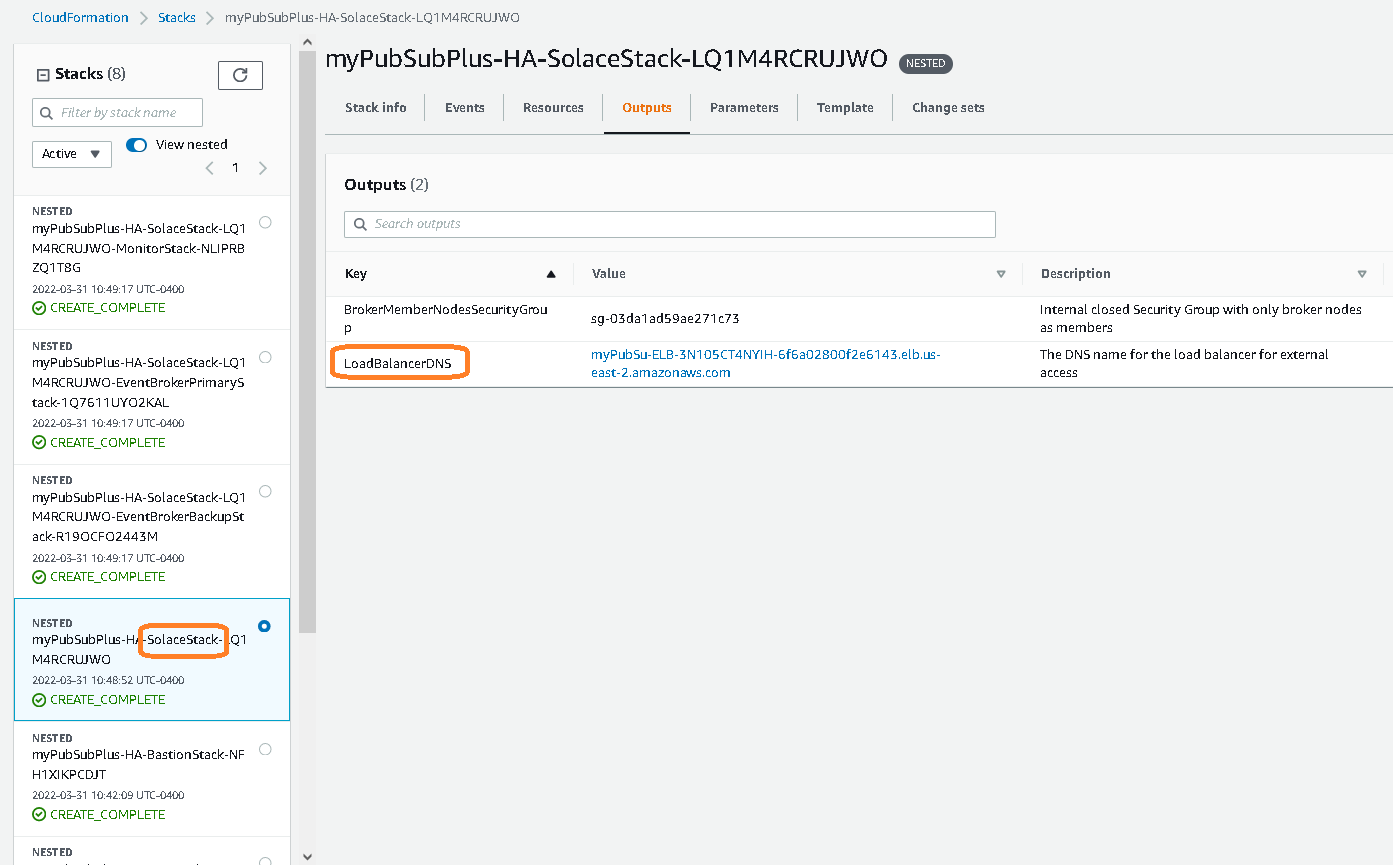The image size is (1393, 865).
Task: Click Stacks breadcrumb link
Action: pyautogui.click(x=177, y=18)
